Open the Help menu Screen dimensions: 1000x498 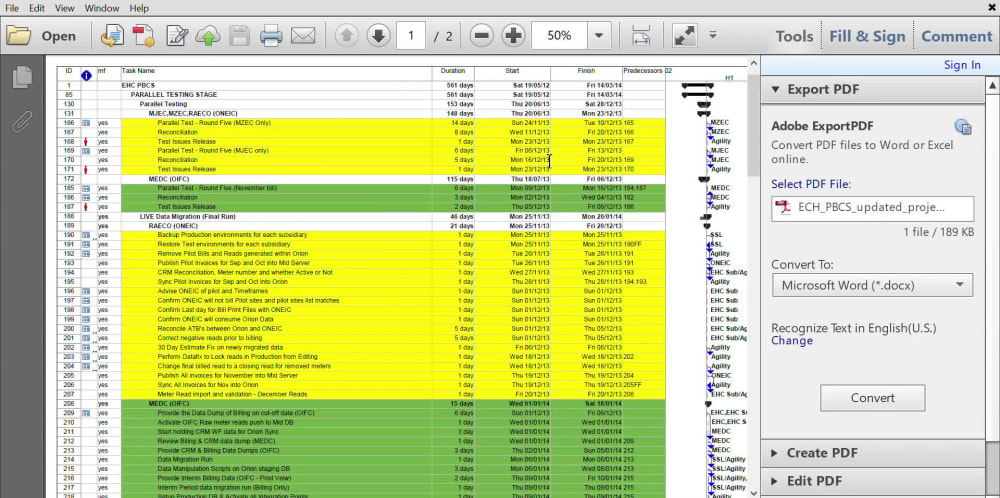(139, 8)
